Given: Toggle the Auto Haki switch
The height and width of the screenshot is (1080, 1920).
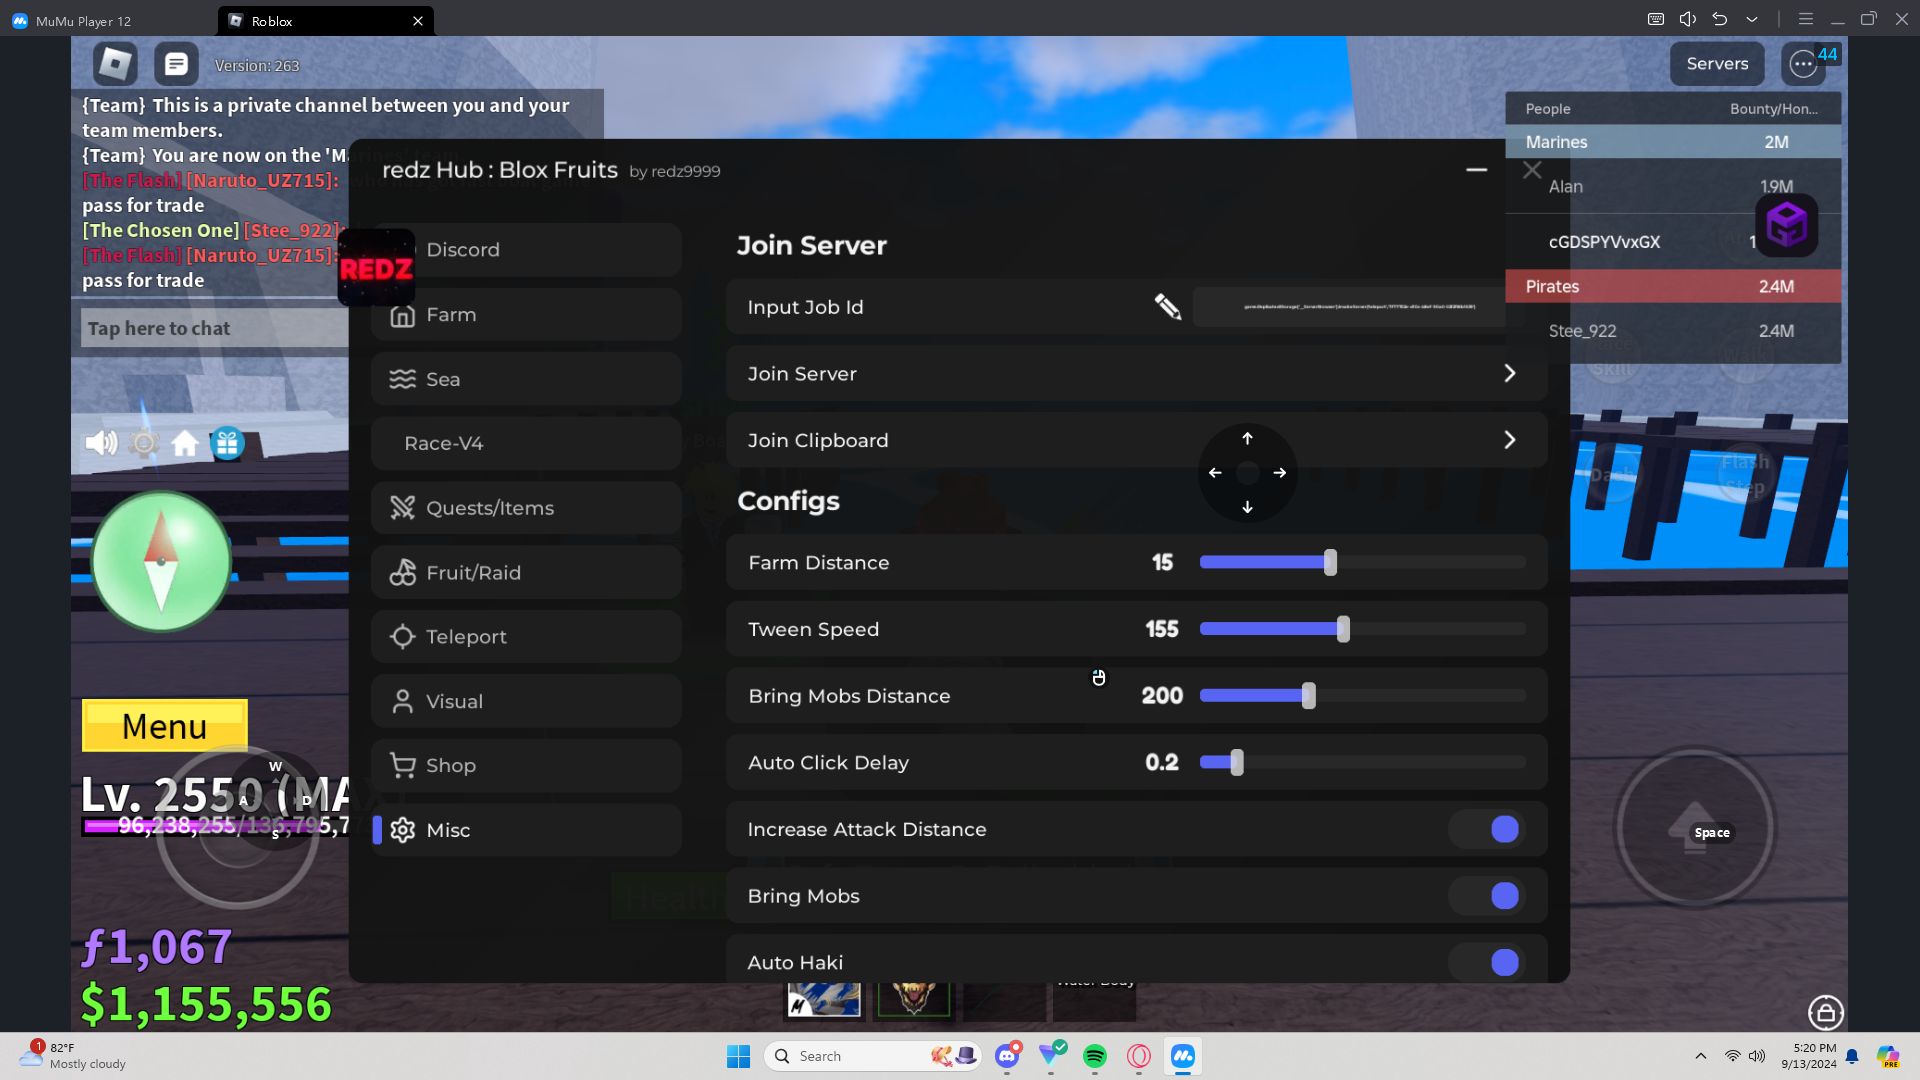Looking at the screenshot, I should pos(1486,962).
